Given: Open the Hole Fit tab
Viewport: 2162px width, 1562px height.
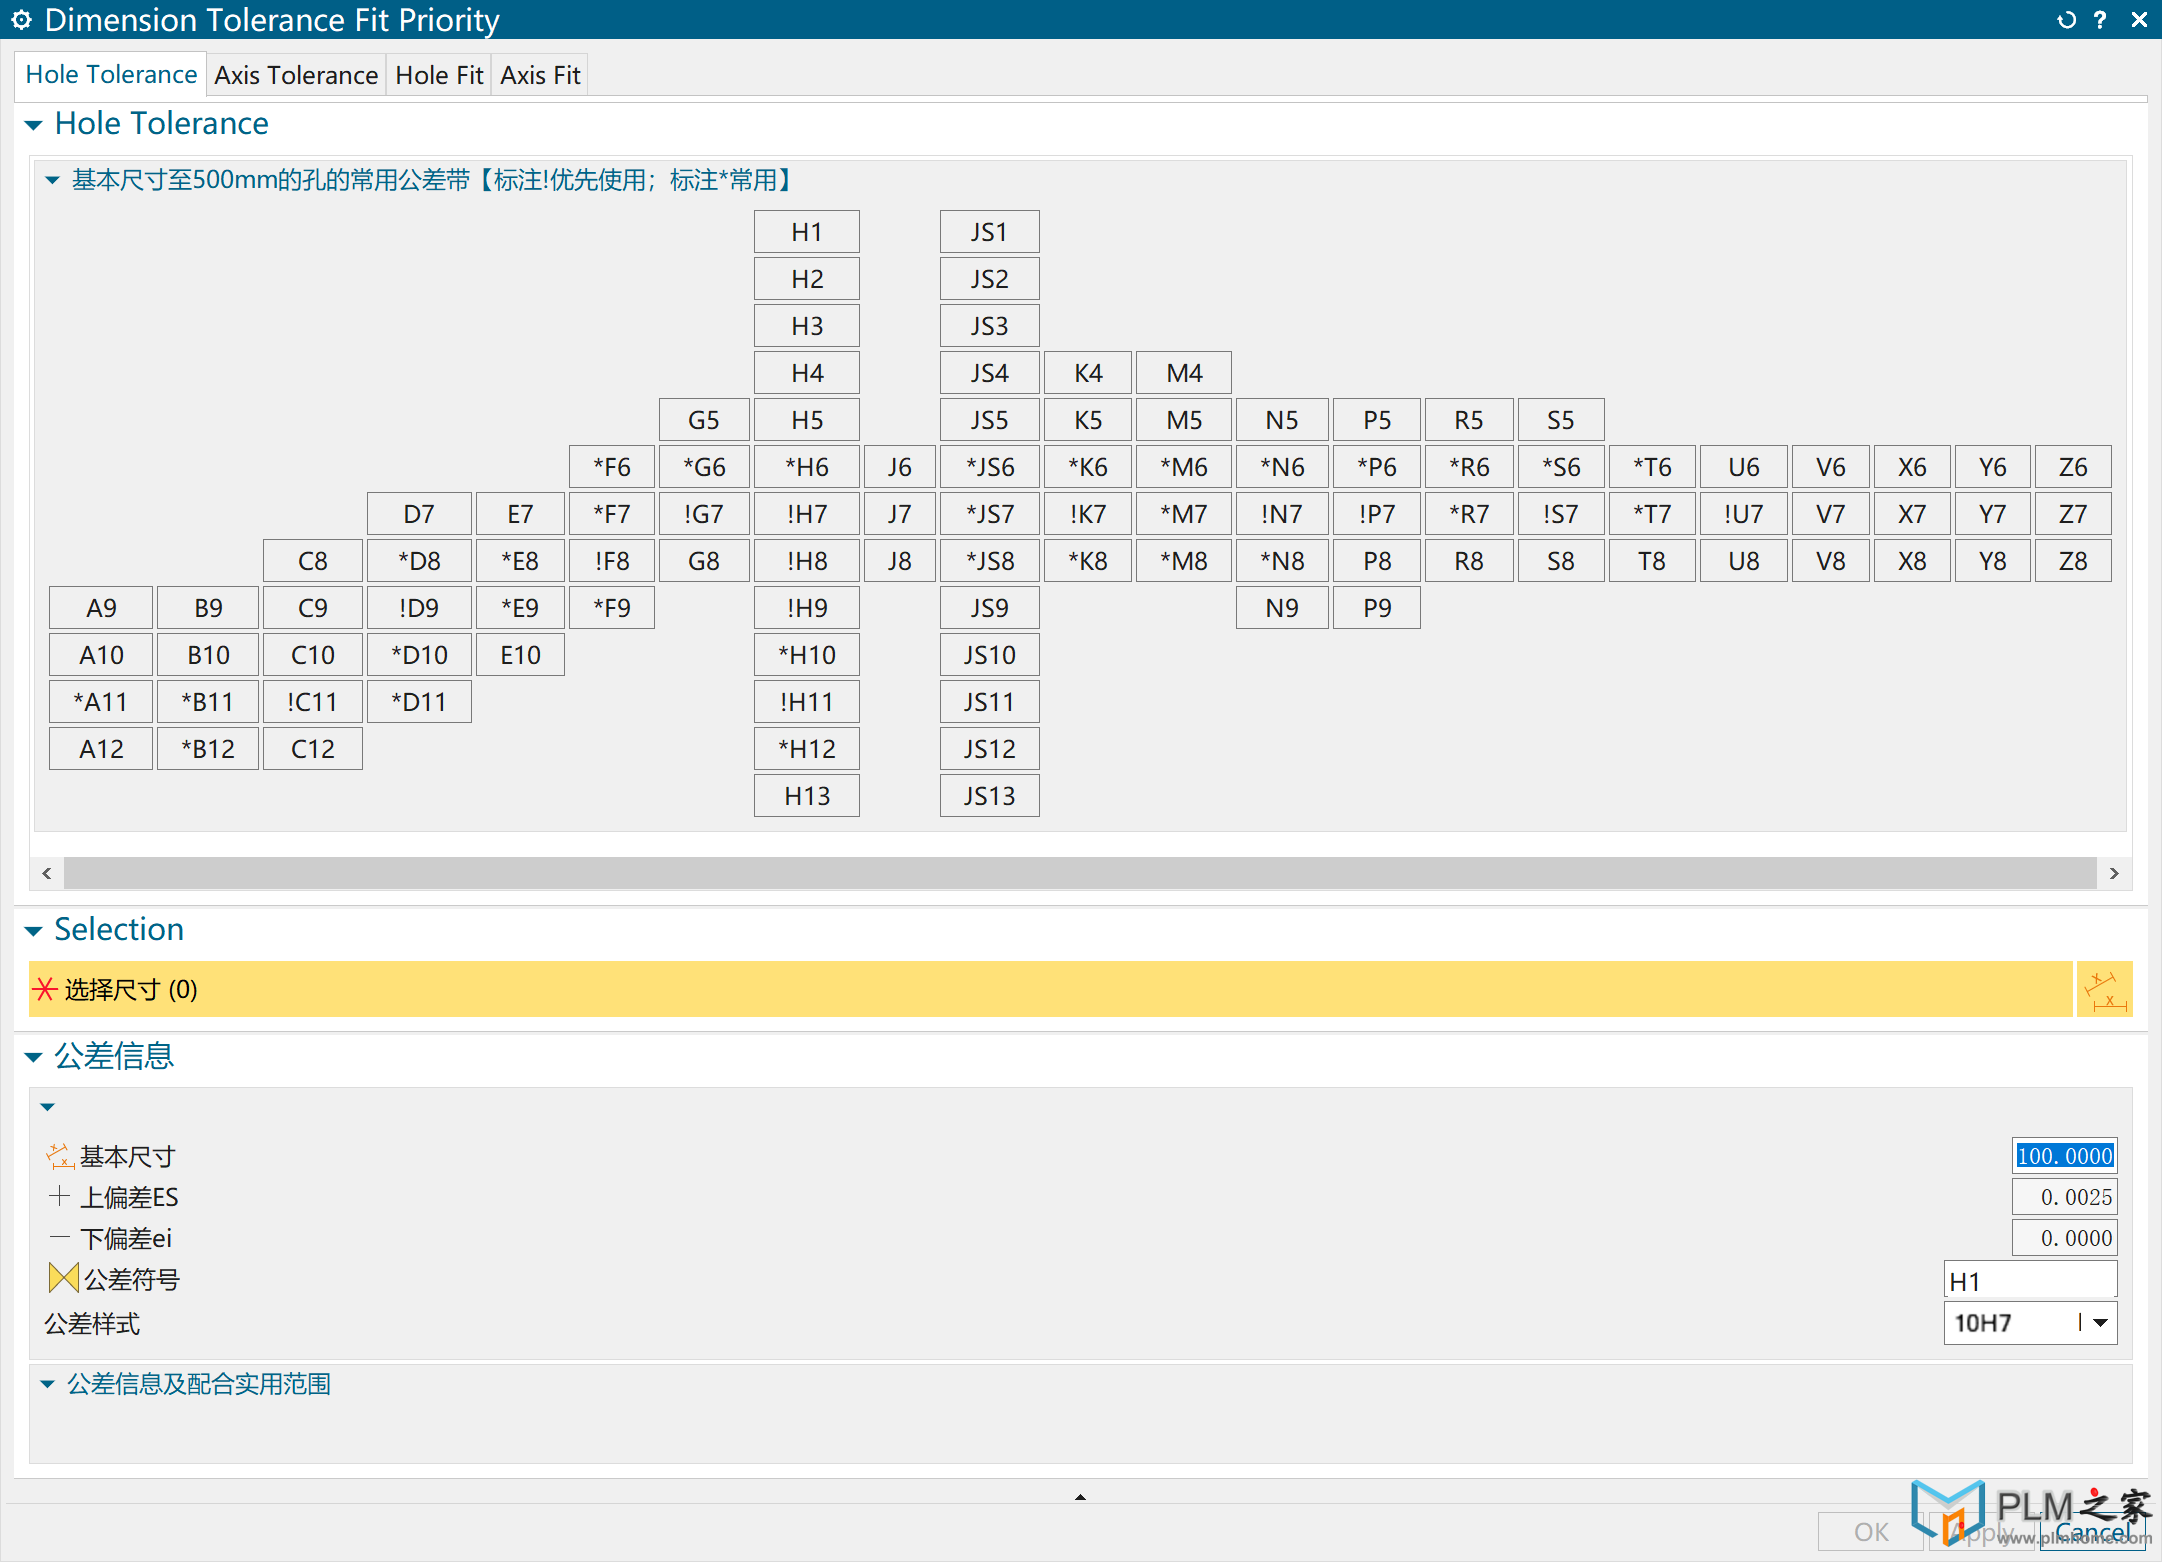Looking at the screenshot, I should point(439,75).
